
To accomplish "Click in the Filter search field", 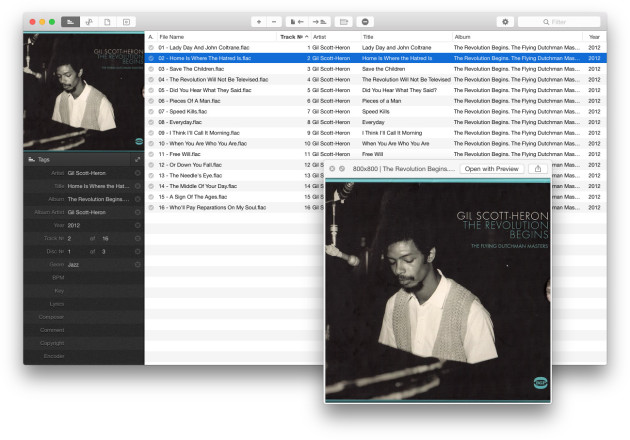I will tap(560, 21).
